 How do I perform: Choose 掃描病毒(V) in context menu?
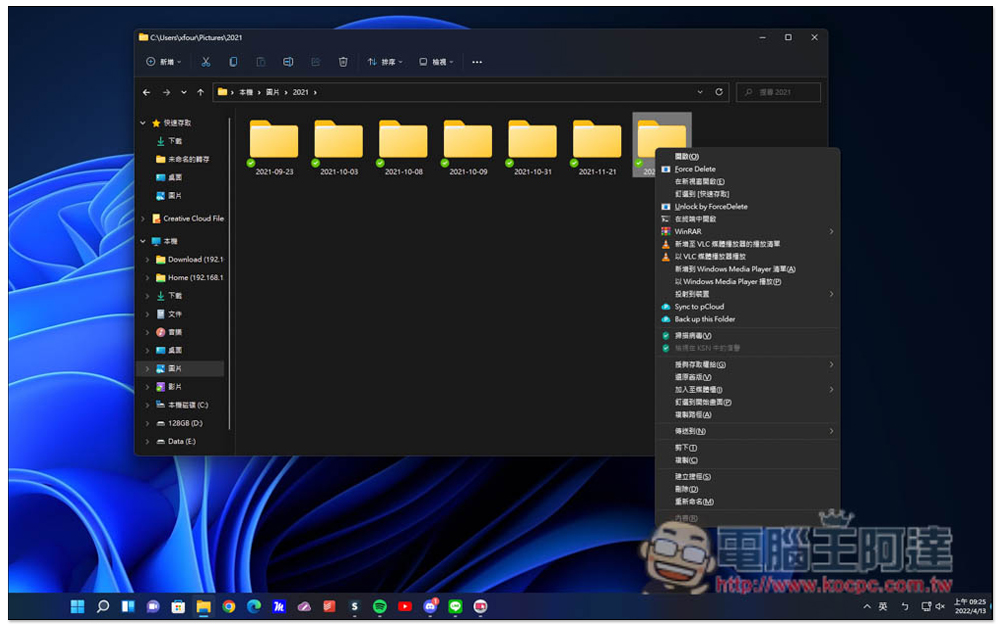tap(747, 336)
